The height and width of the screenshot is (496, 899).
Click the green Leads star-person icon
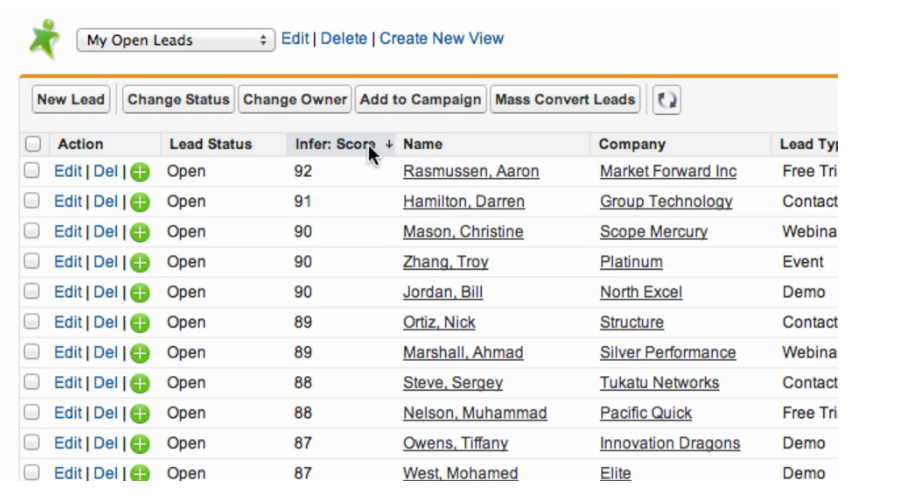click(x=44, y=39)
